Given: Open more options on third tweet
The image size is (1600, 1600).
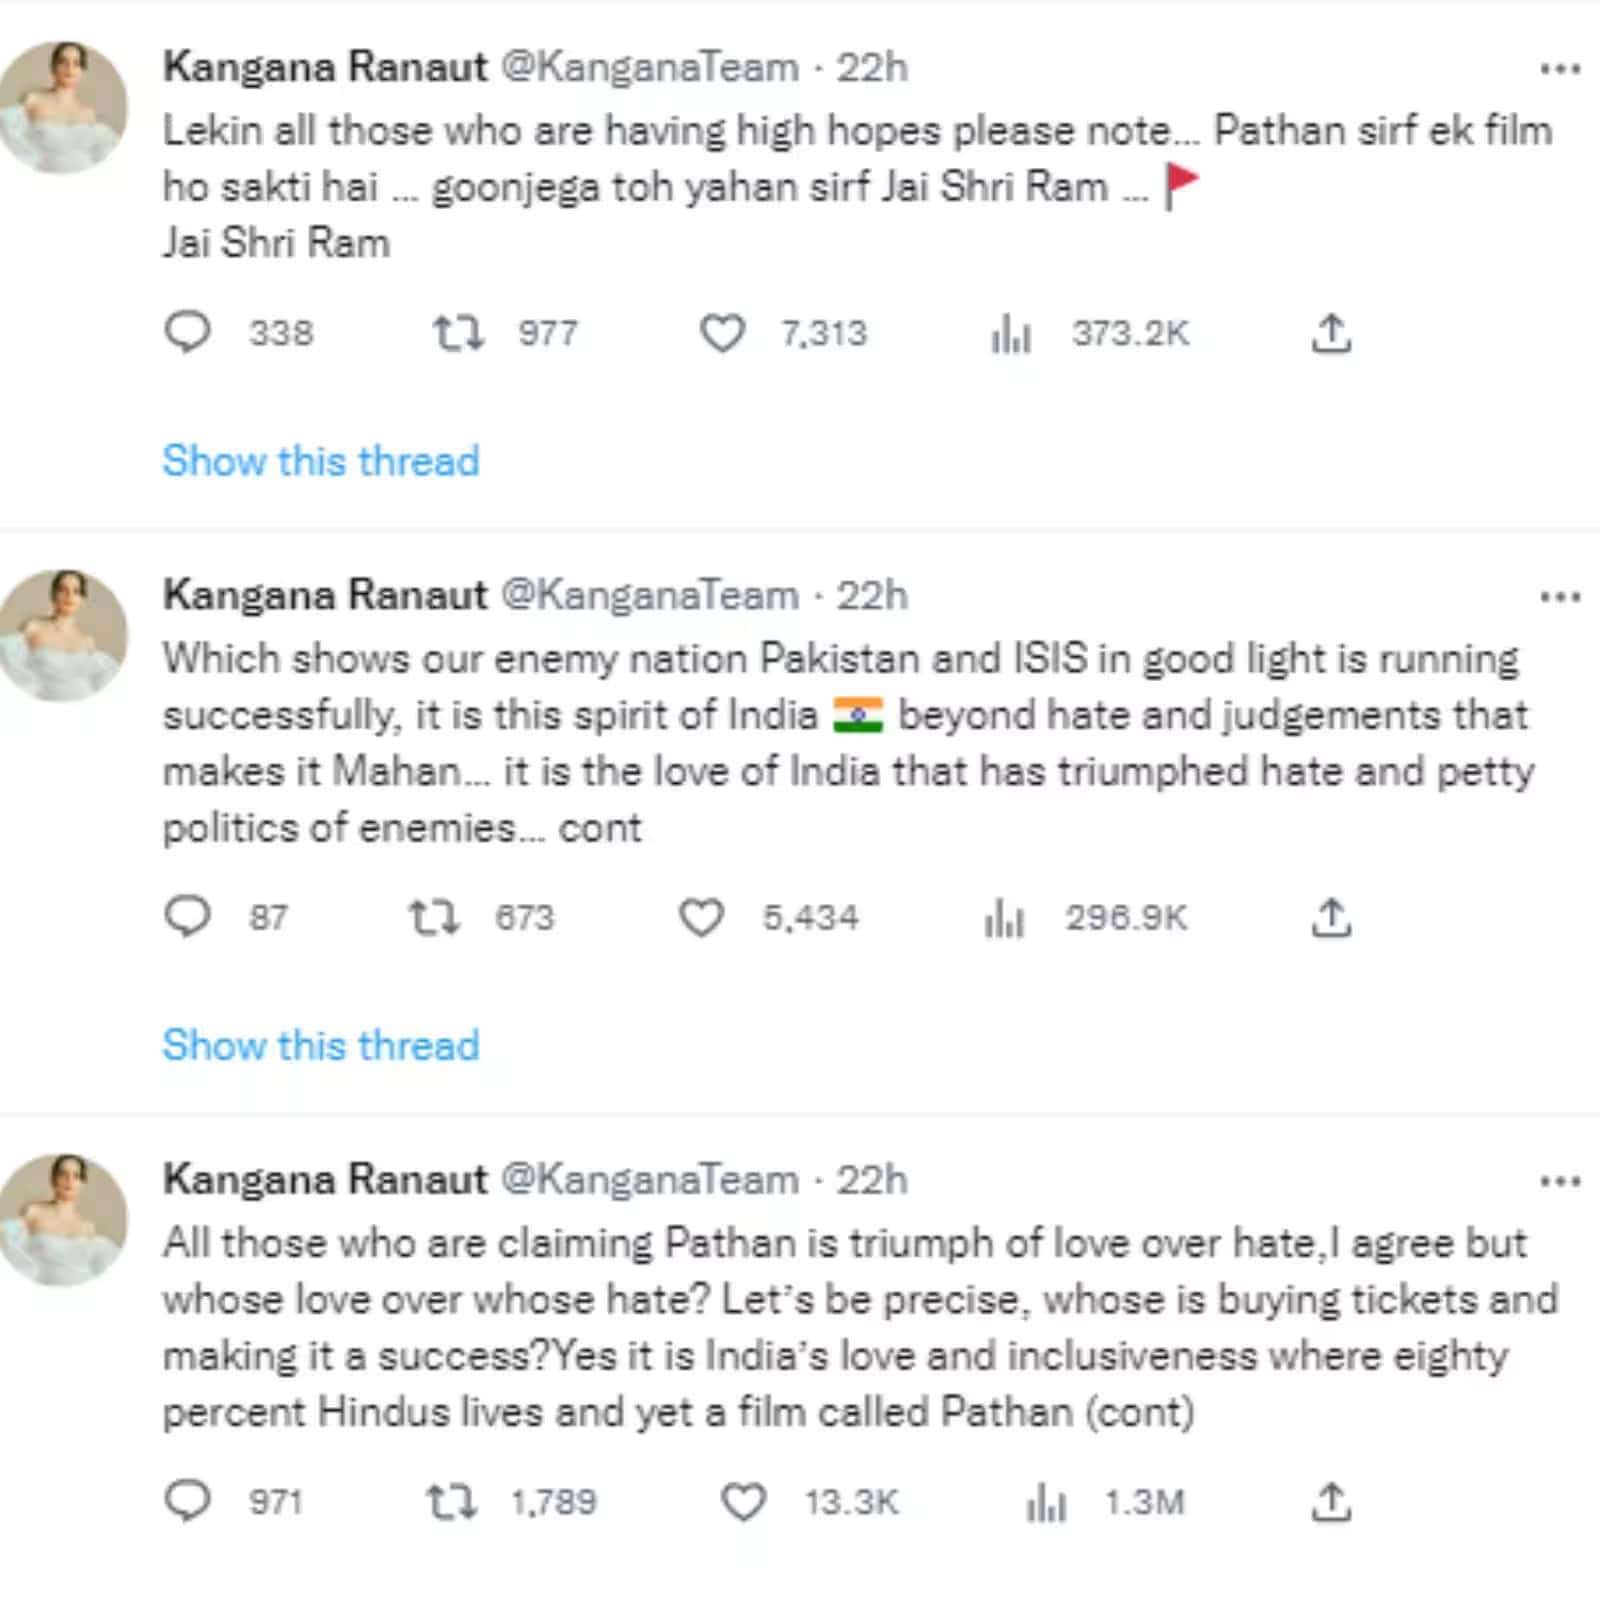Looking at the screenshot, I should coord(1560,1181).
